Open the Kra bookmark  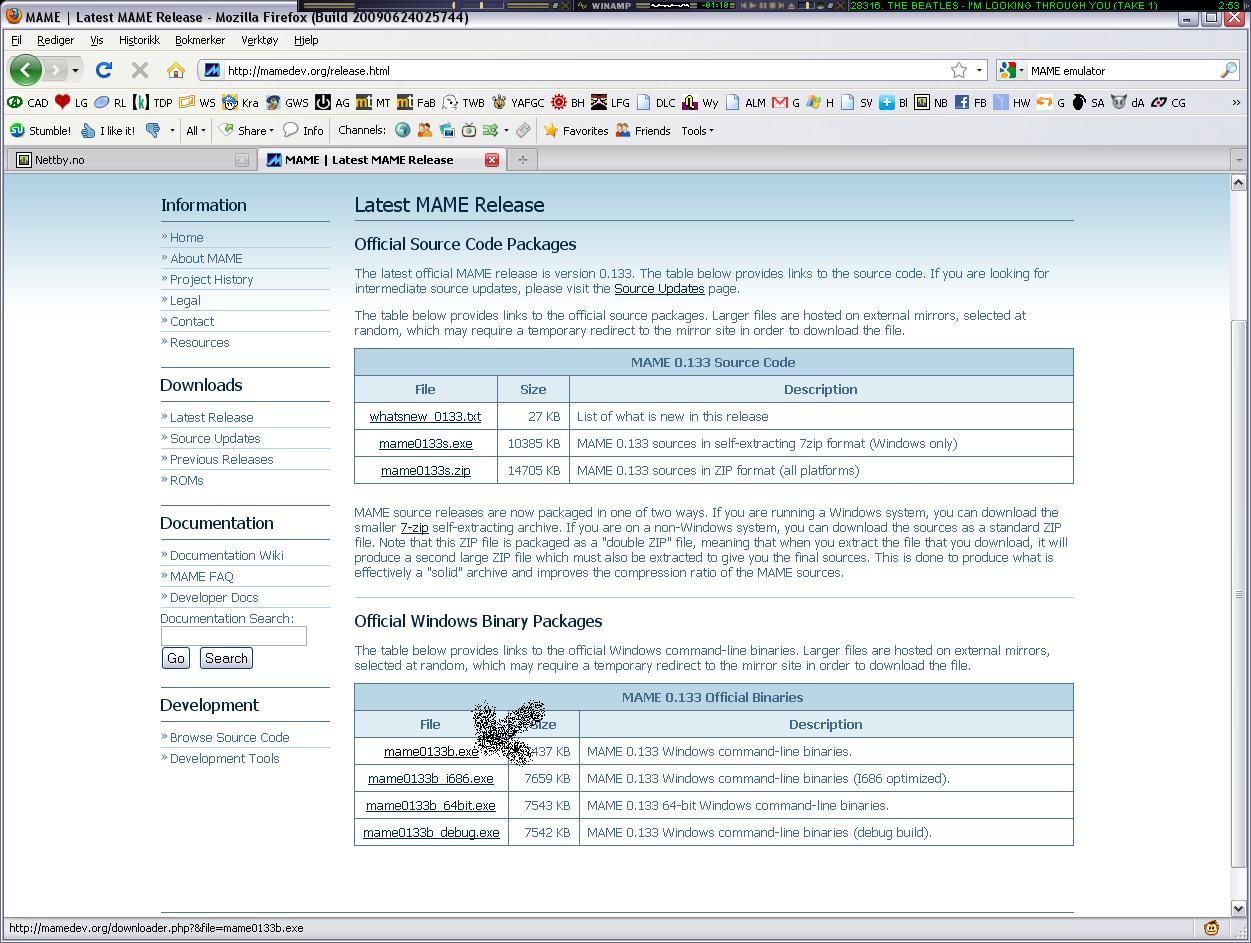(240, 102)
